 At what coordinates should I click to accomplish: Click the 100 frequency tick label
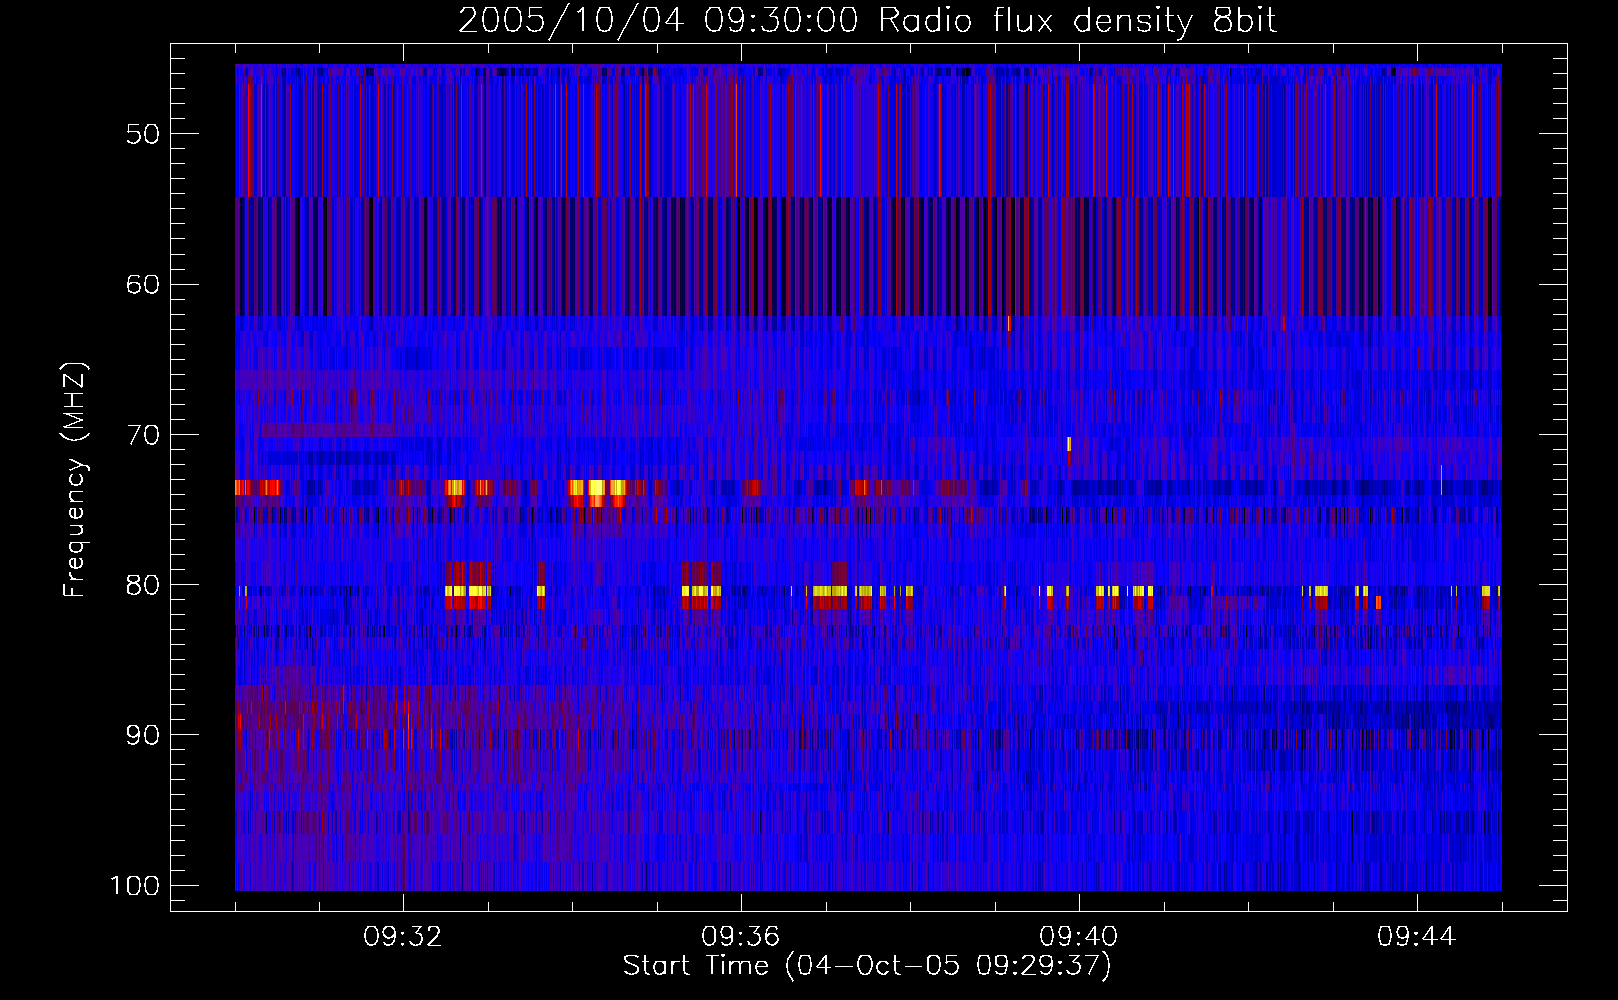pyautogui.click(x=135, y=886)
